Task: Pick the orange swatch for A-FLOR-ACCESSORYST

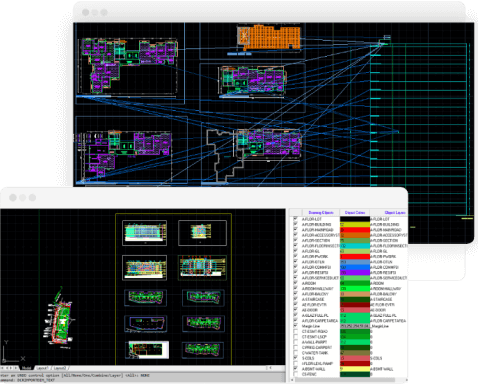Action: (355, 235)
